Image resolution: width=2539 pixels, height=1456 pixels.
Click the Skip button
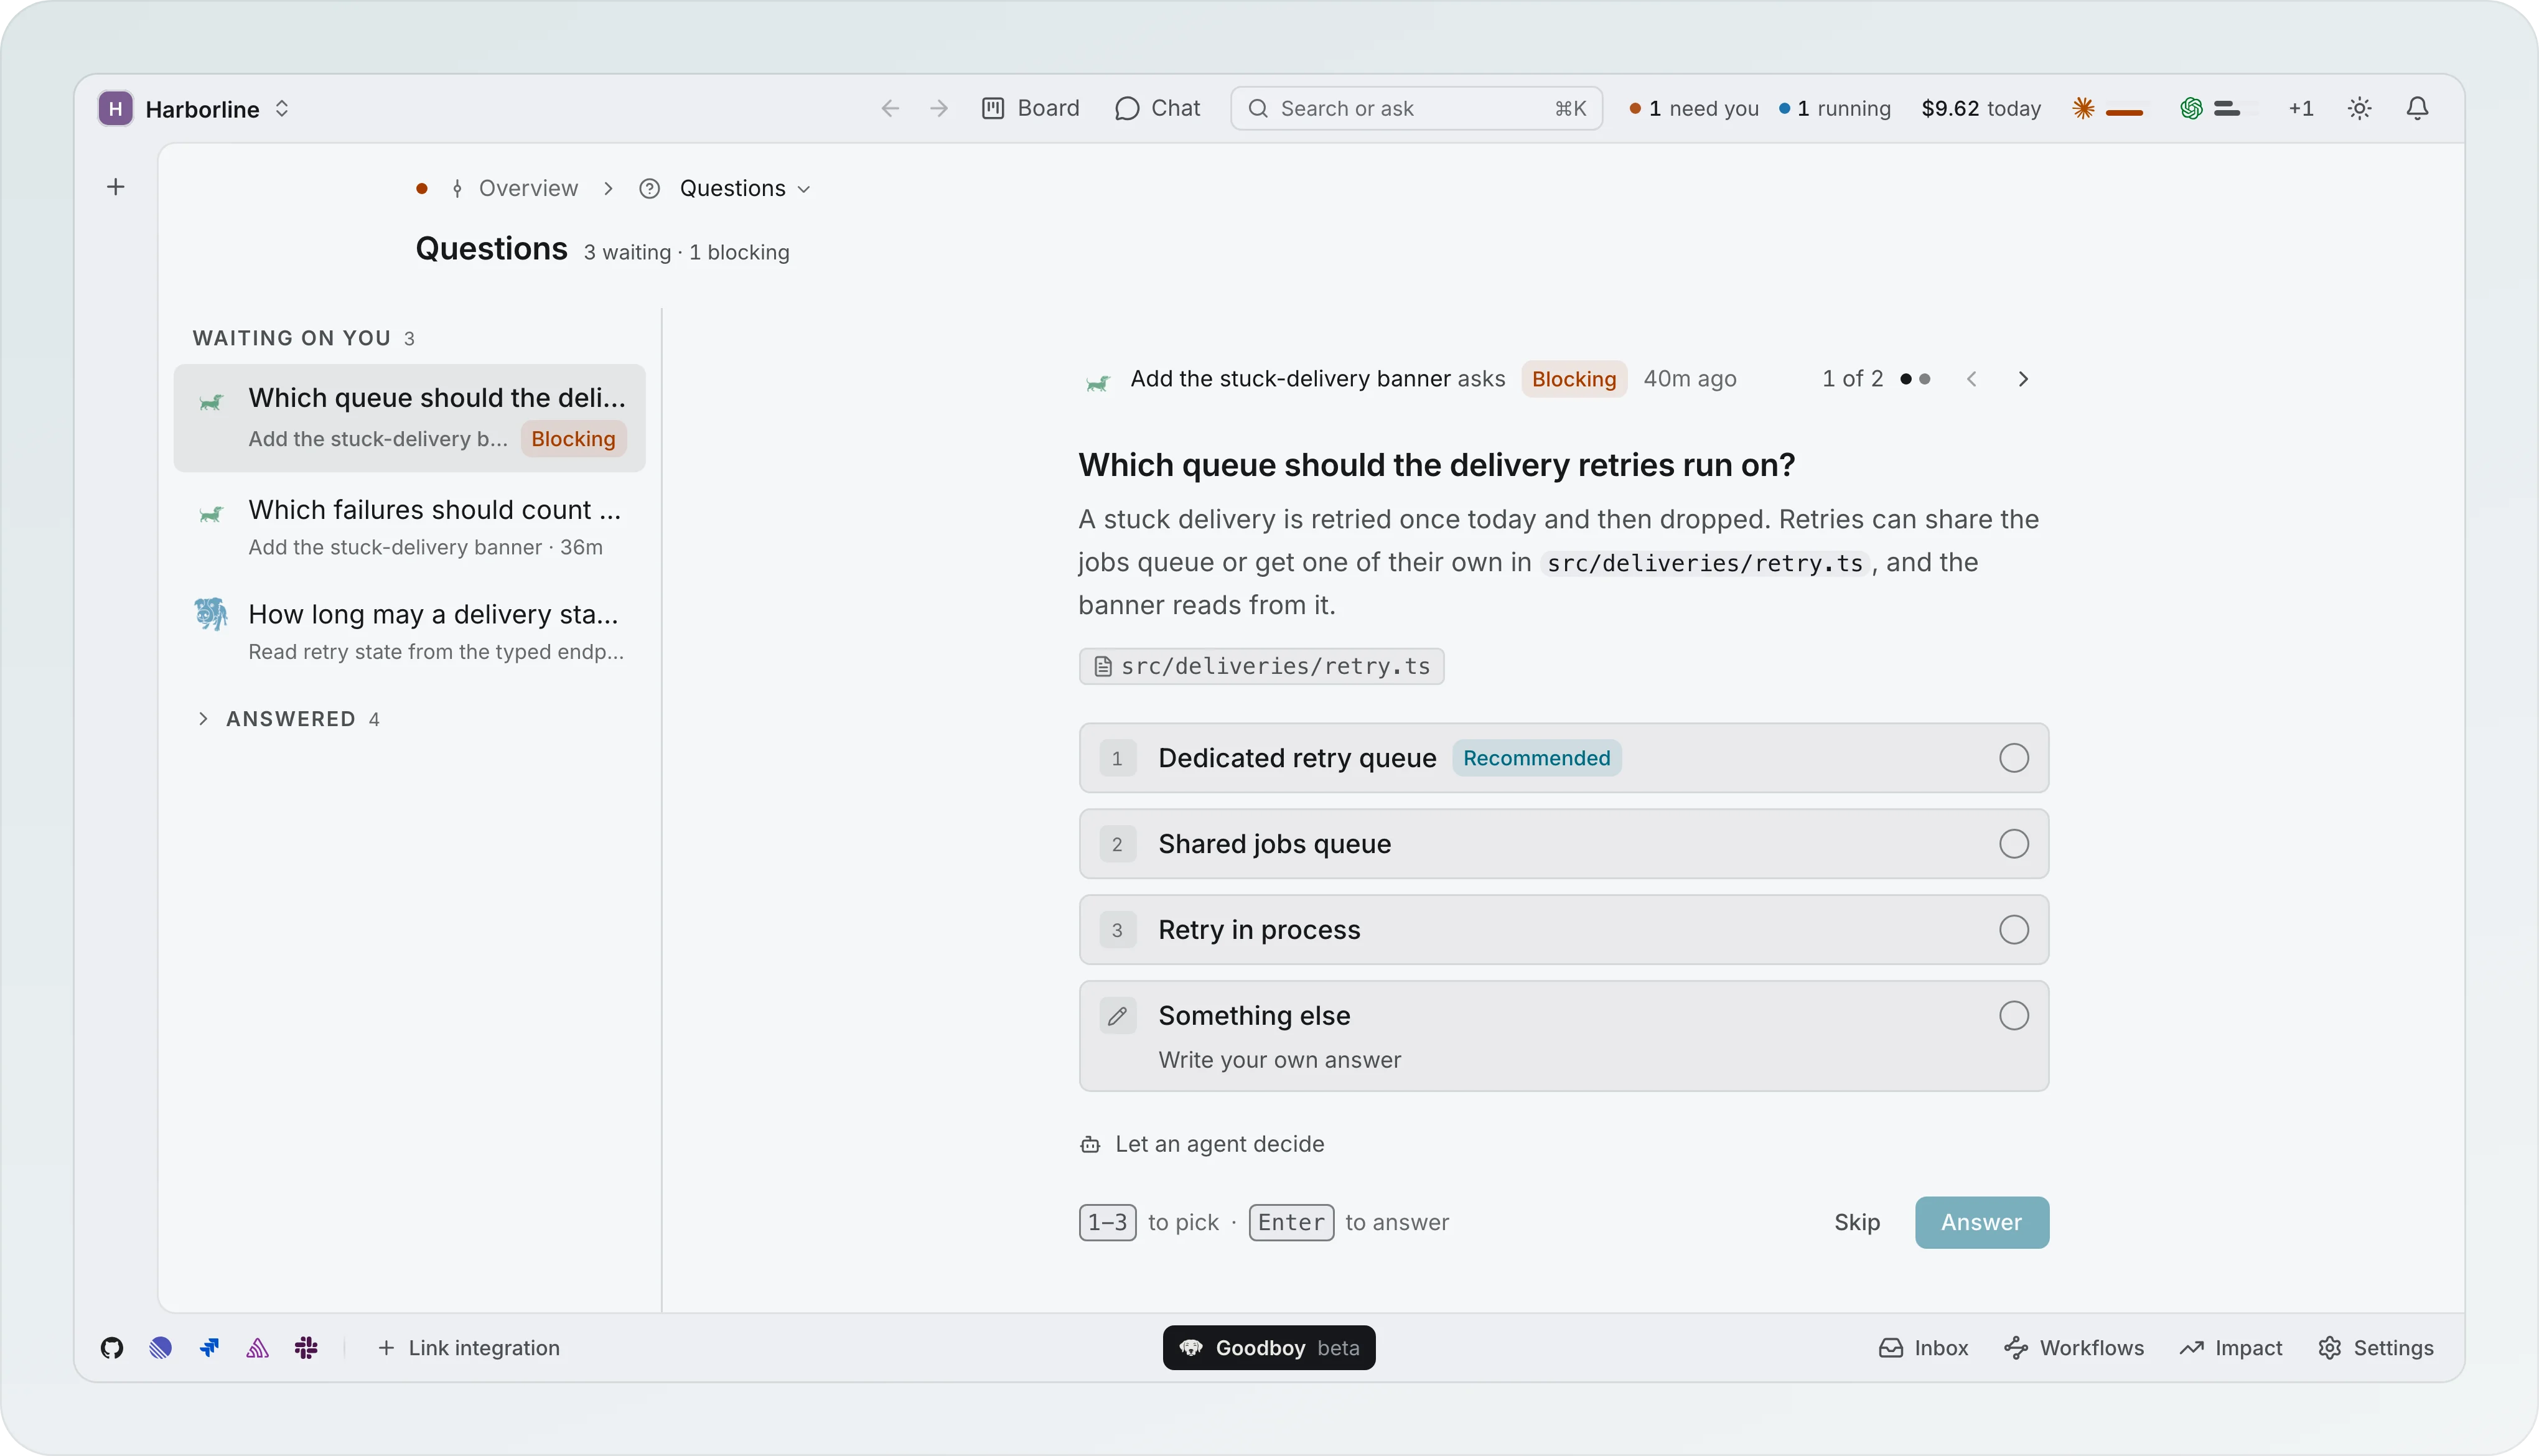click(1857, 1222)
